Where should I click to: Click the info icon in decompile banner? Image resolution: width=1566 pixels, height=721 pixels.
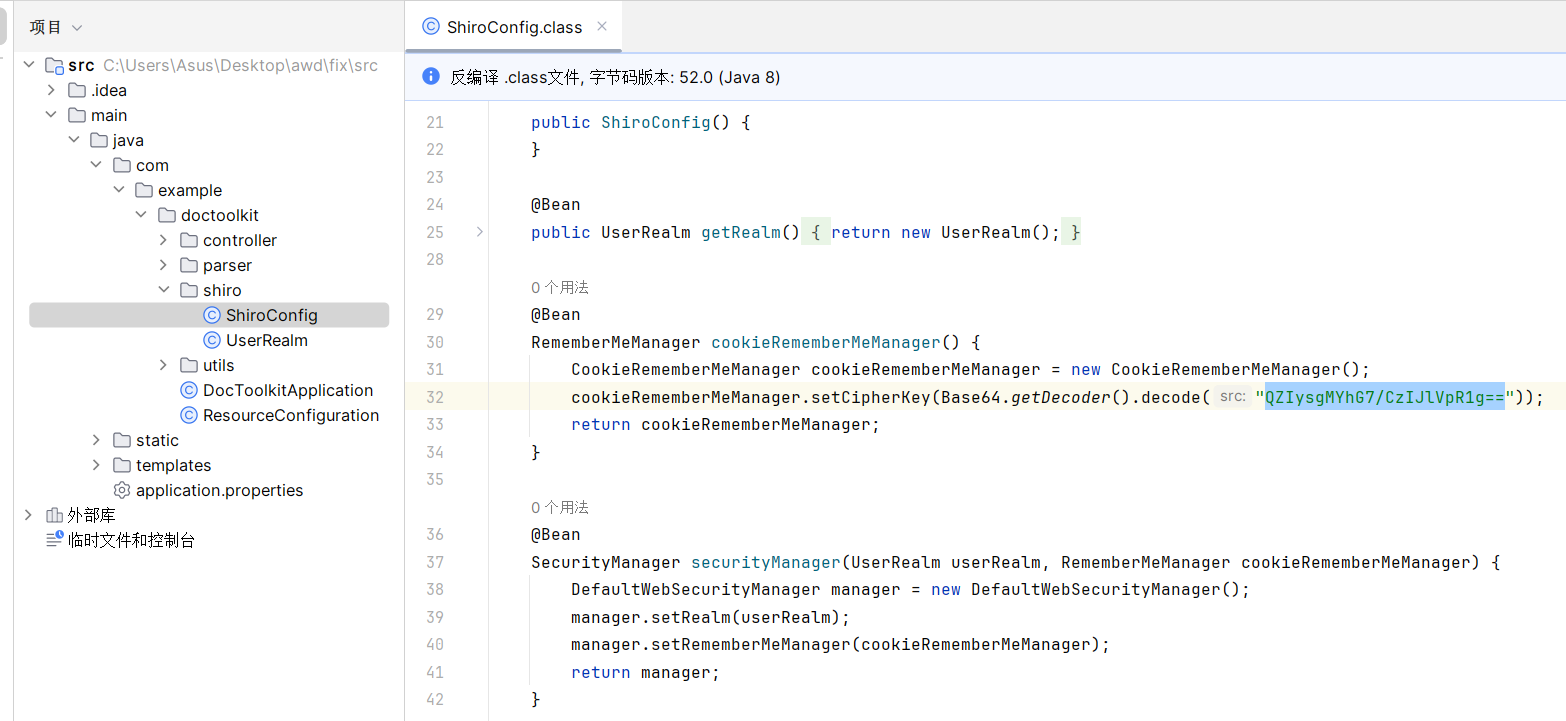click(431, 76)
